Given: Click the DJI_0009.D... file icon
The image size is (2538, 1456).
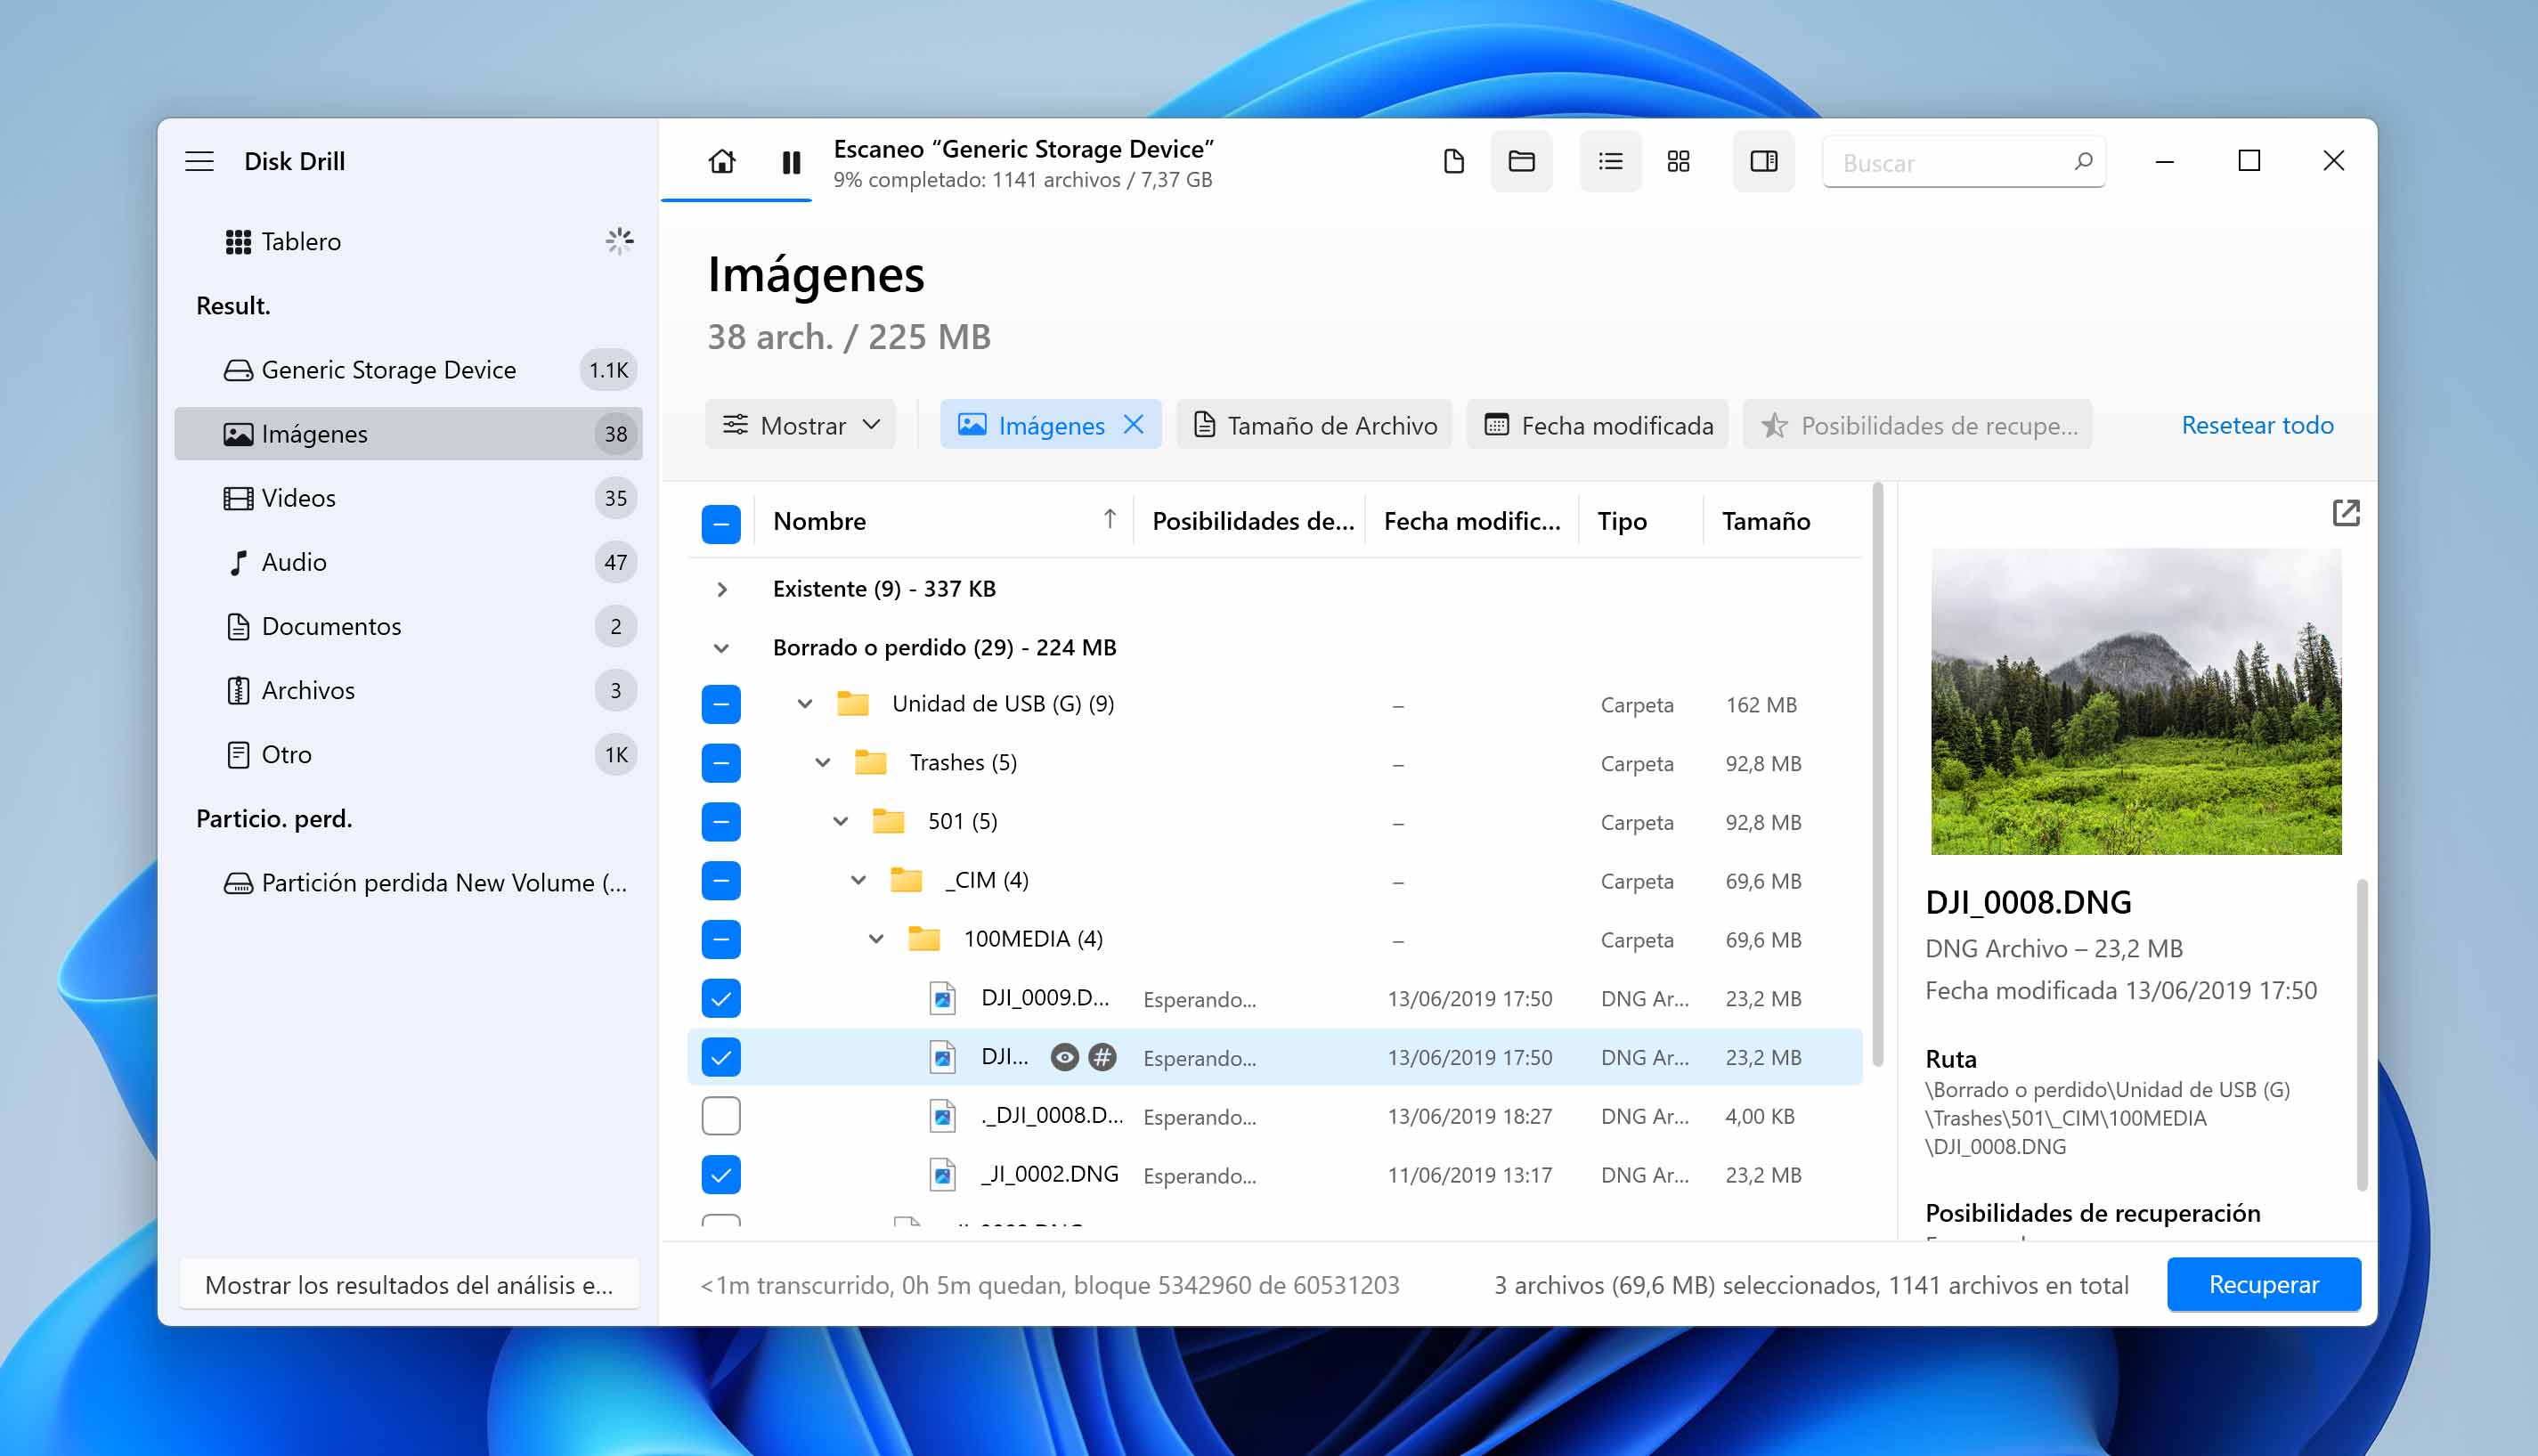Looking at the screenshot, I should click(x=942, y=998).
